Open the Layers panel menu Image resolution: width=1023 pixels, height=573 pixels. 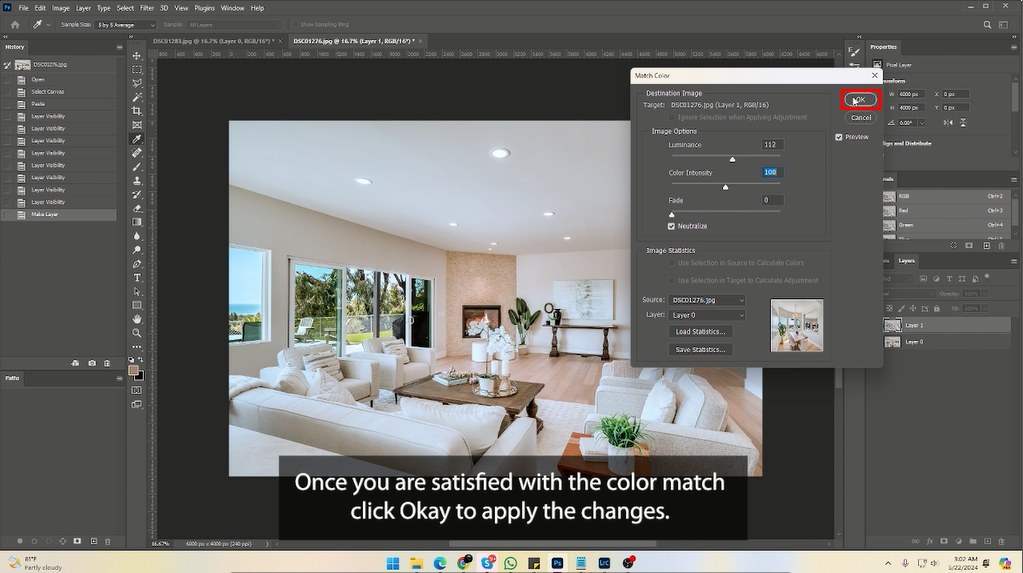[1014, 261]
